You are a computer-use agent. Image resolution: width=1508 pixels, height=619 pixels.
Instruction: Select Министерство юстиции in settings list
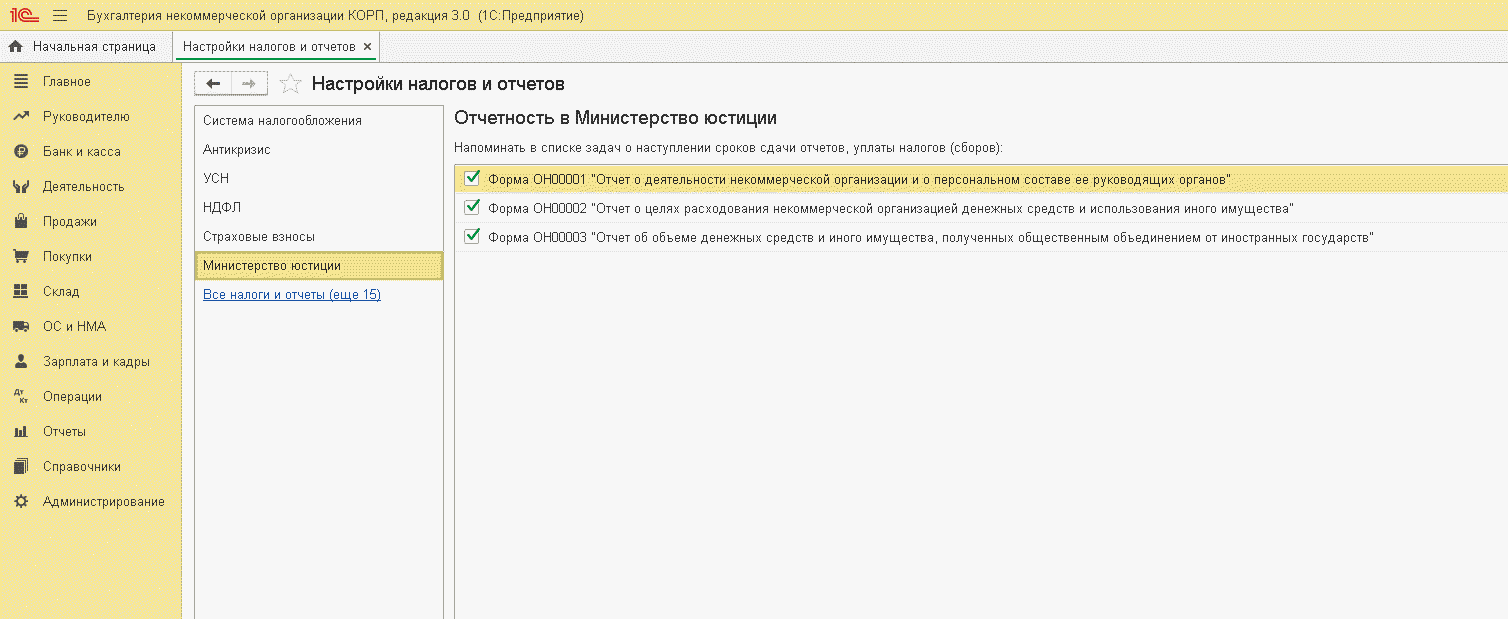click(319, 265)
